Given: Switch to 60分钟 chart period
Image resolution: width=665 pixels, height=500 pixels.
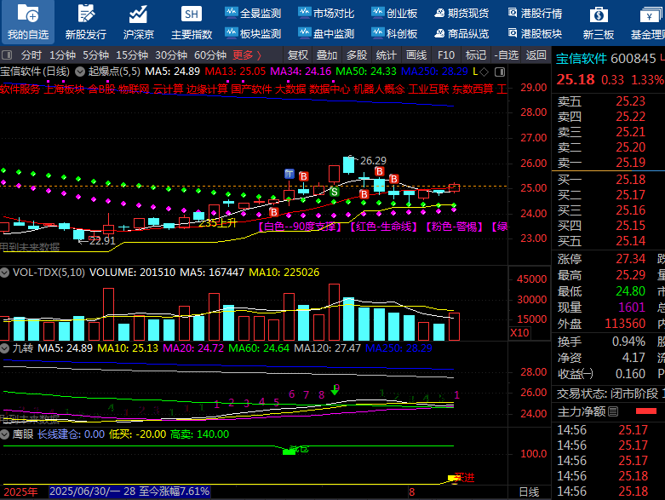Looking at the screenshot, I should point(210,55).
